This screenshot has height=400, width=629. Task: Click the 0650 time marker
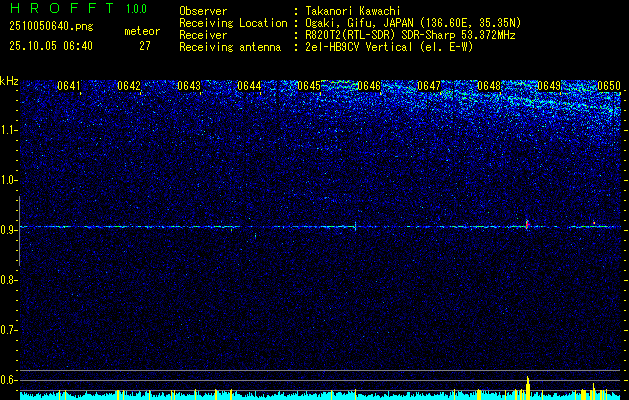pyautogui.click(x=609, y=86)
